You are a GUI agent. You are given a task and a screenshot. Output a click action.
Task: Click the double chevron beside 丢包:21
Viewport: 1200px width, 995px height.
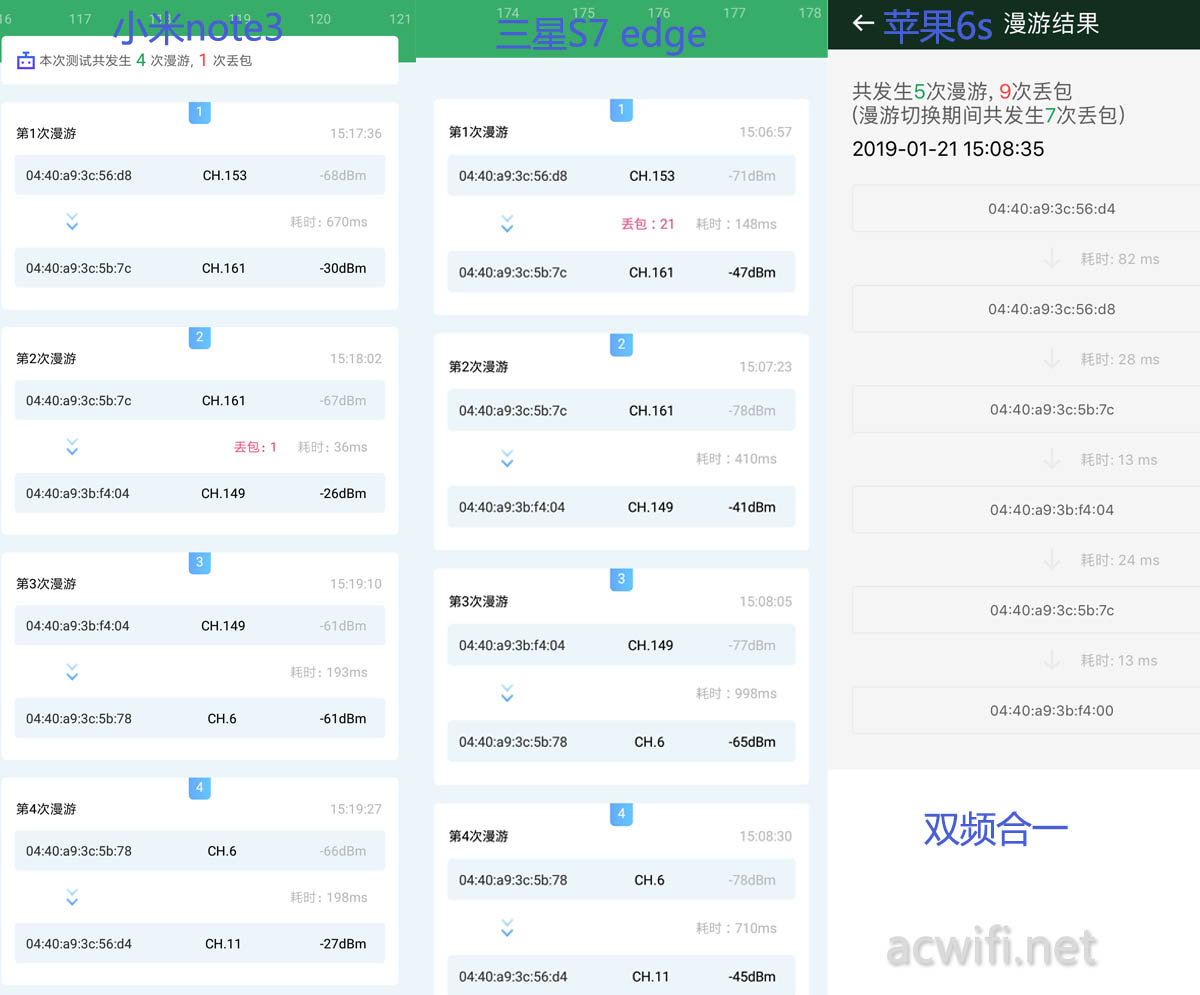507,224
